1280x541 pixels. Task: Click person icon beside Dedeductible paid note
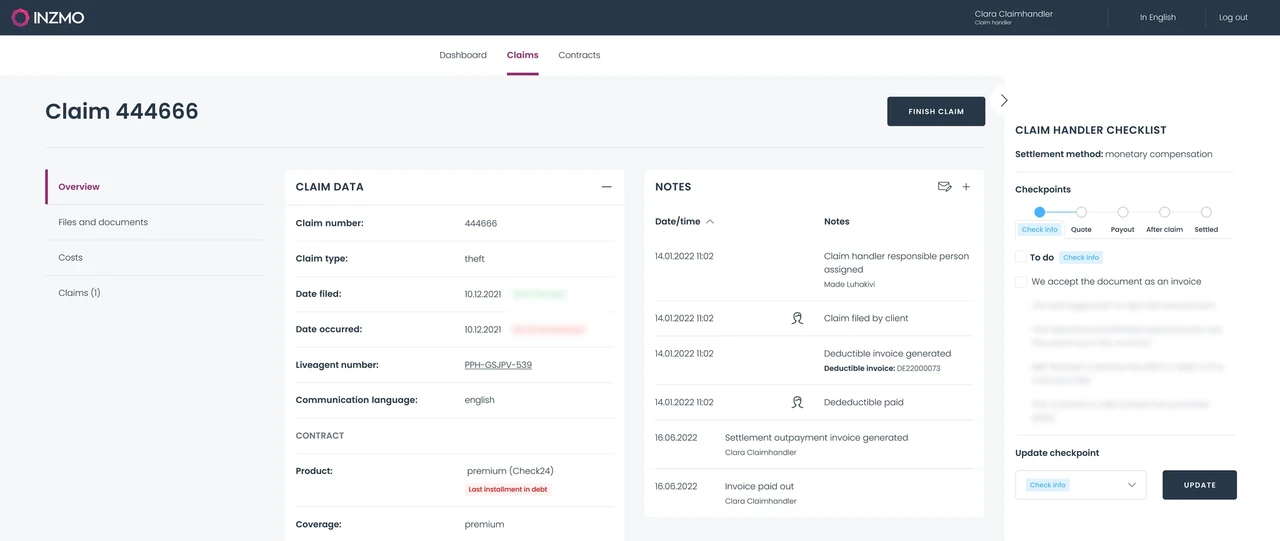click(797, 402)
